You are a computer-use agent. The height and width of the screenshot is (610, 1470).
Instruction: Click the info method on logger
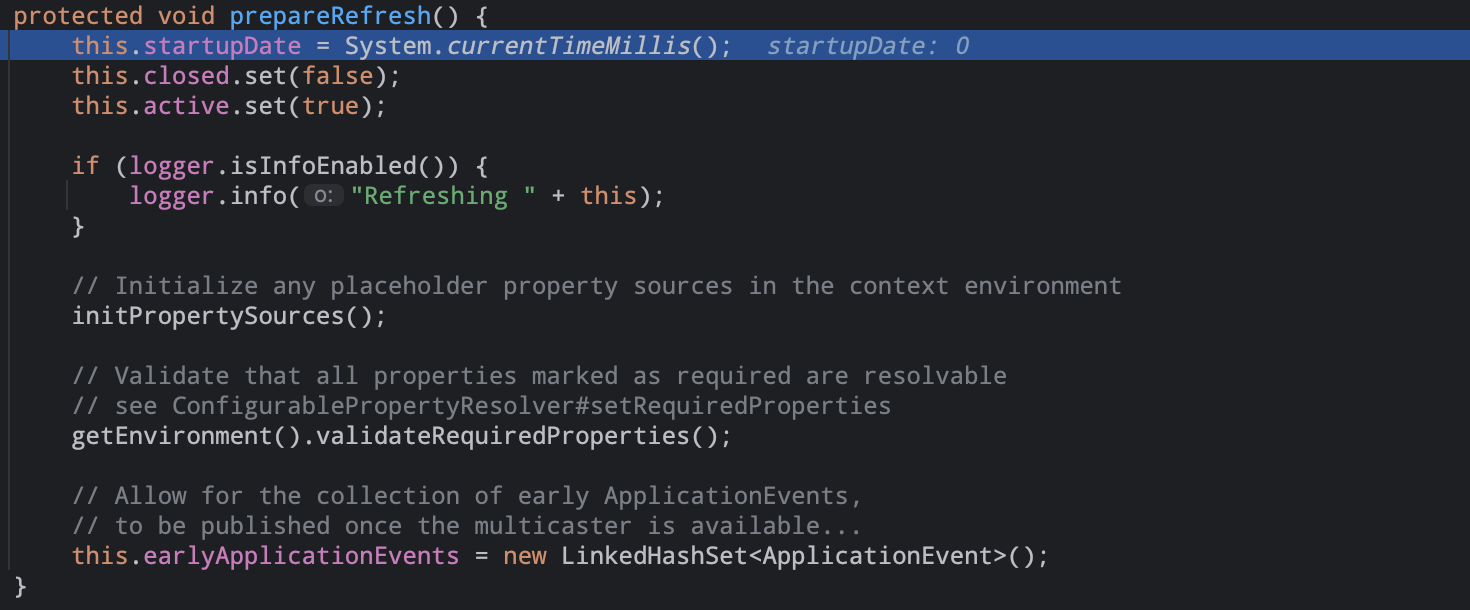tap(258, 196)
